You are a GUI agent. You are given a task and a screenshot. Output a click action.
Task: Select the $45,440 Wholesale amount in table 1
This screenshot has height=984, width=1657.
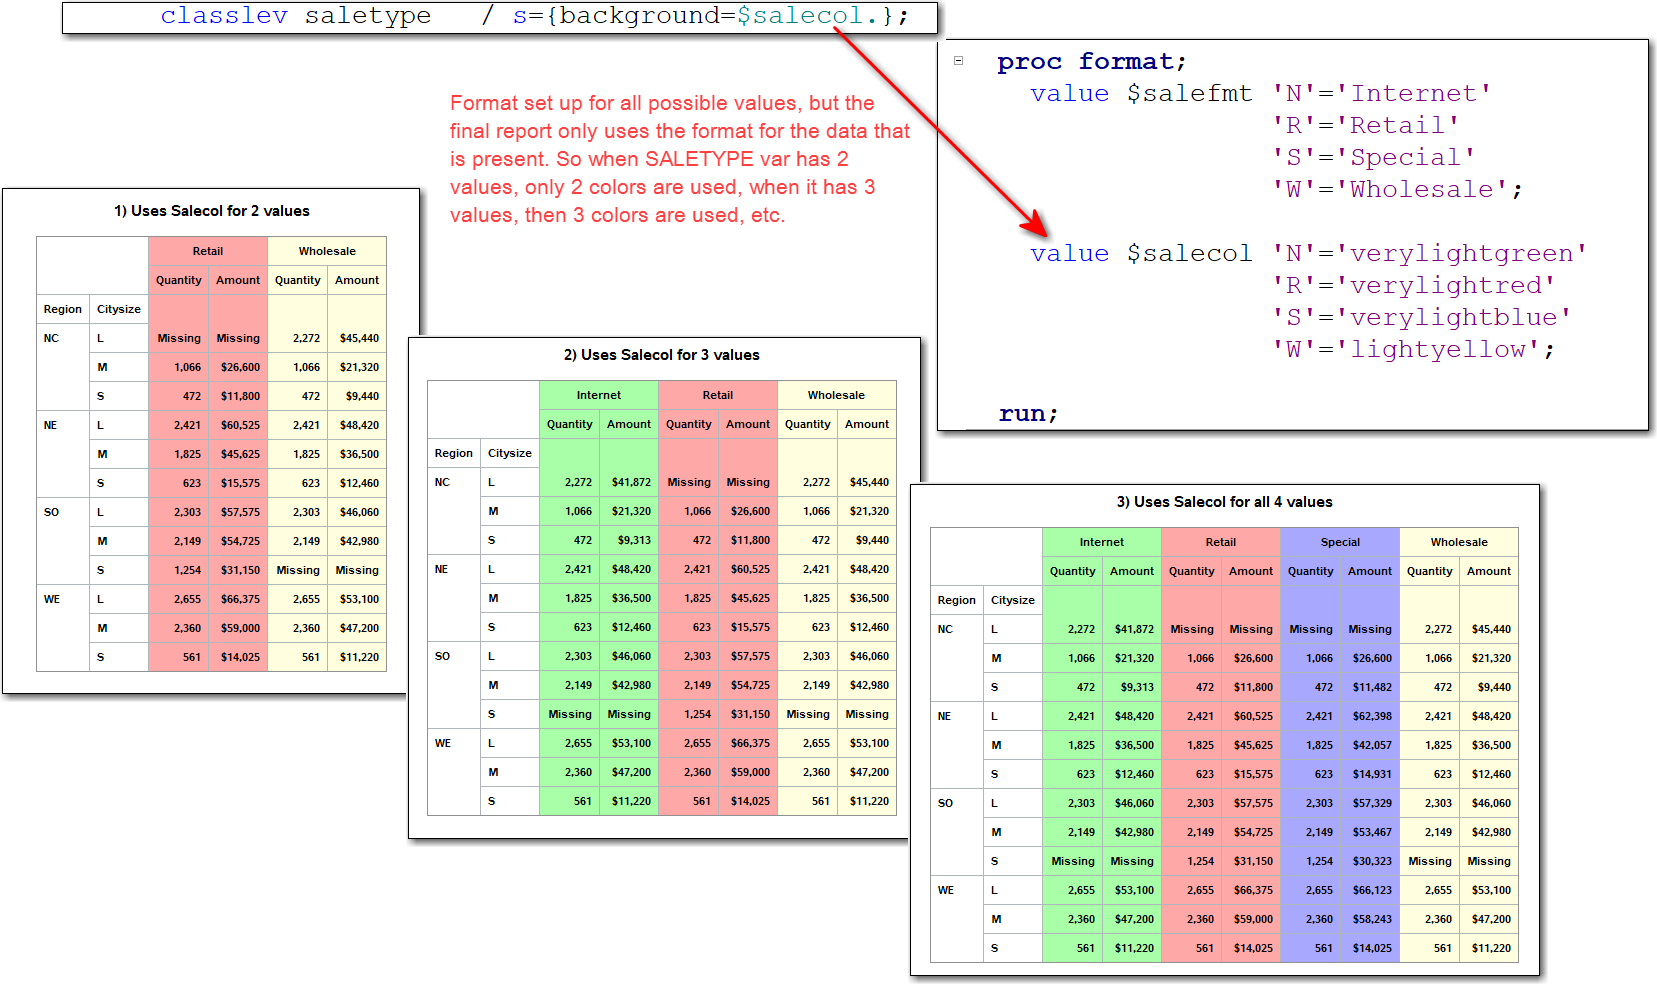357,338
